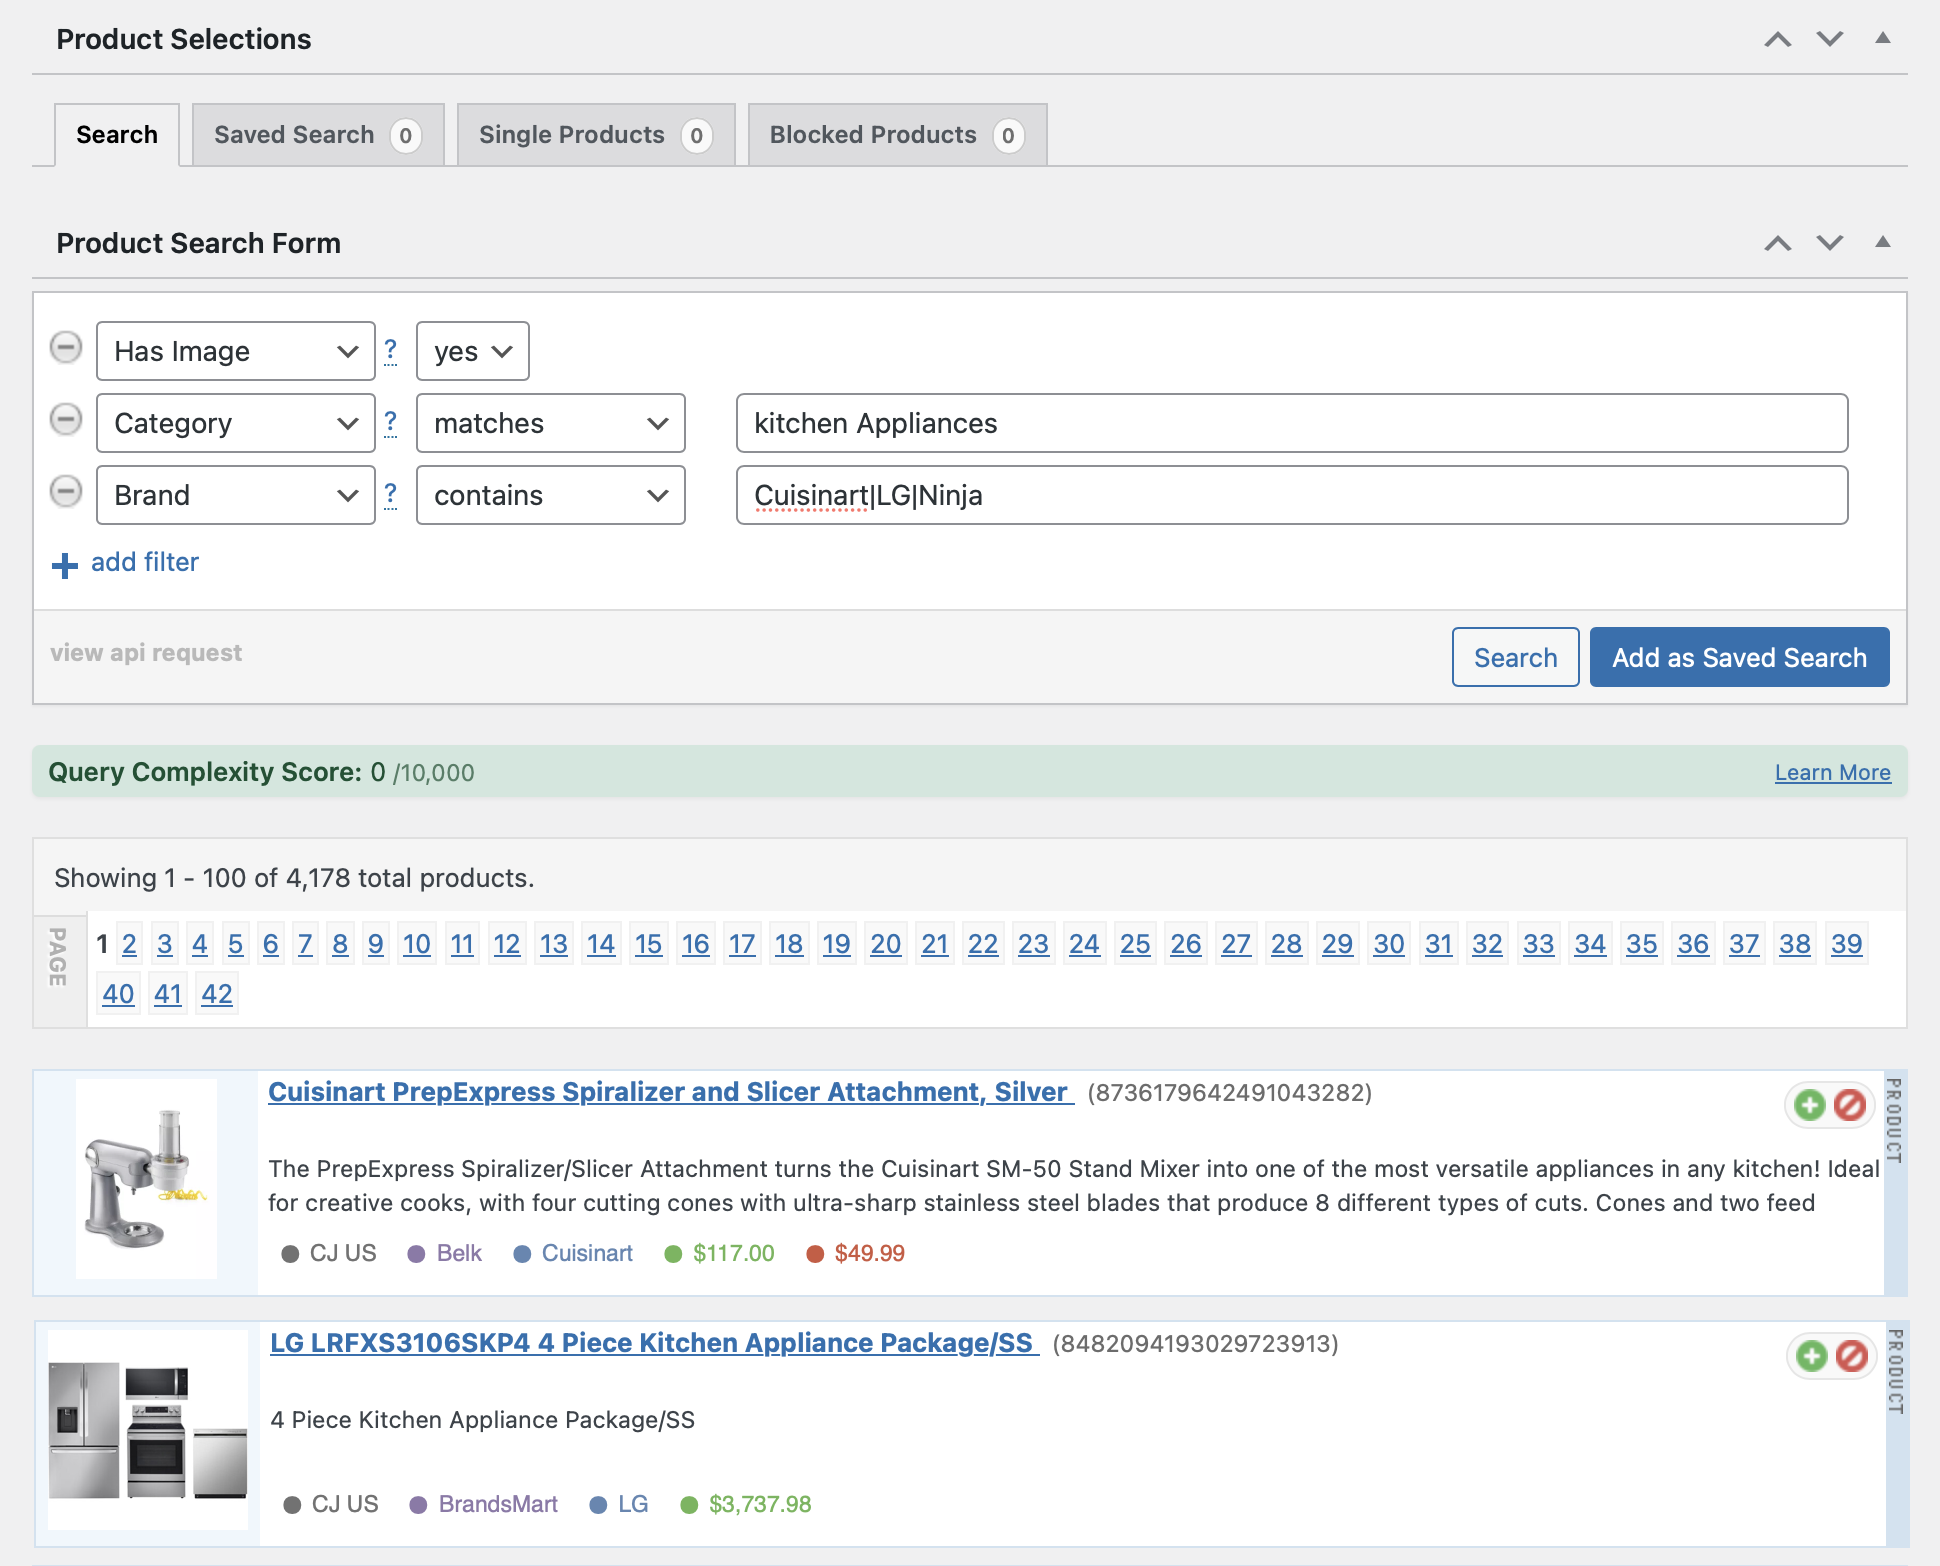This screenshot has width=1940, height=1566.
Task: Switch to the Search tab
Action: click(x=117, y=135)
